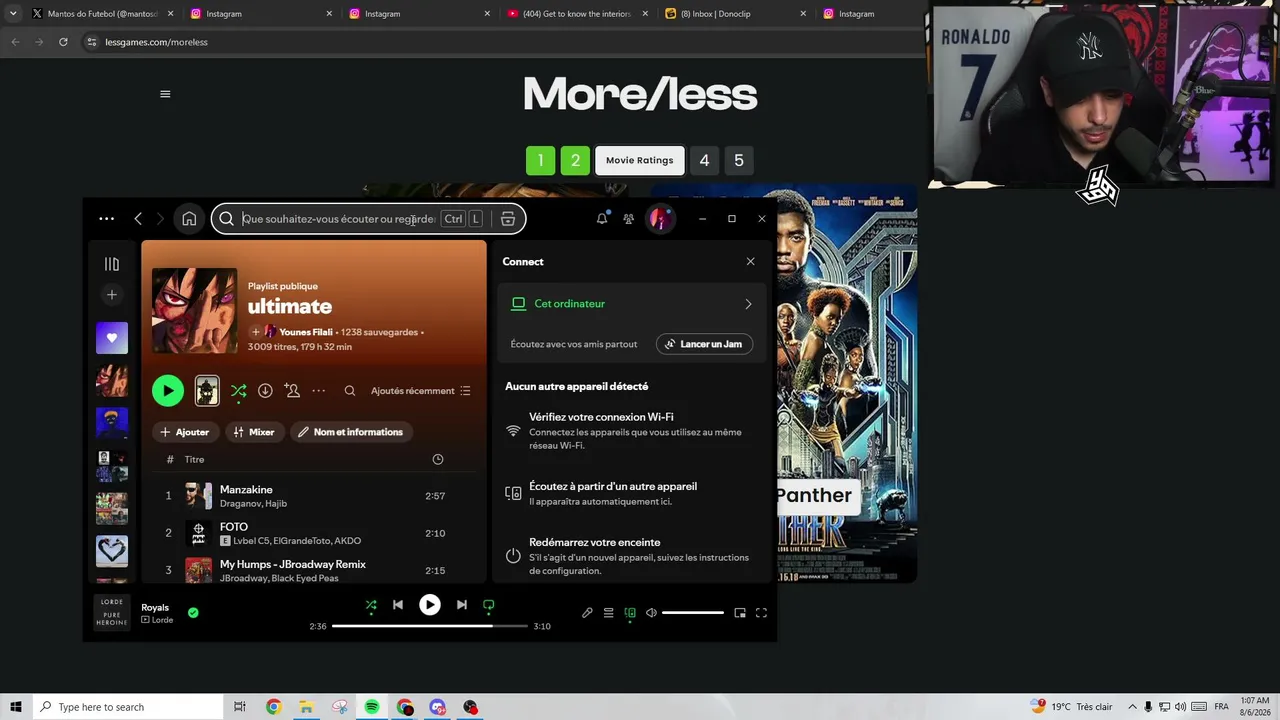
Task: Open the Spotify profile avatar menu
Action: pyautogui.click(x=660, y=219)
